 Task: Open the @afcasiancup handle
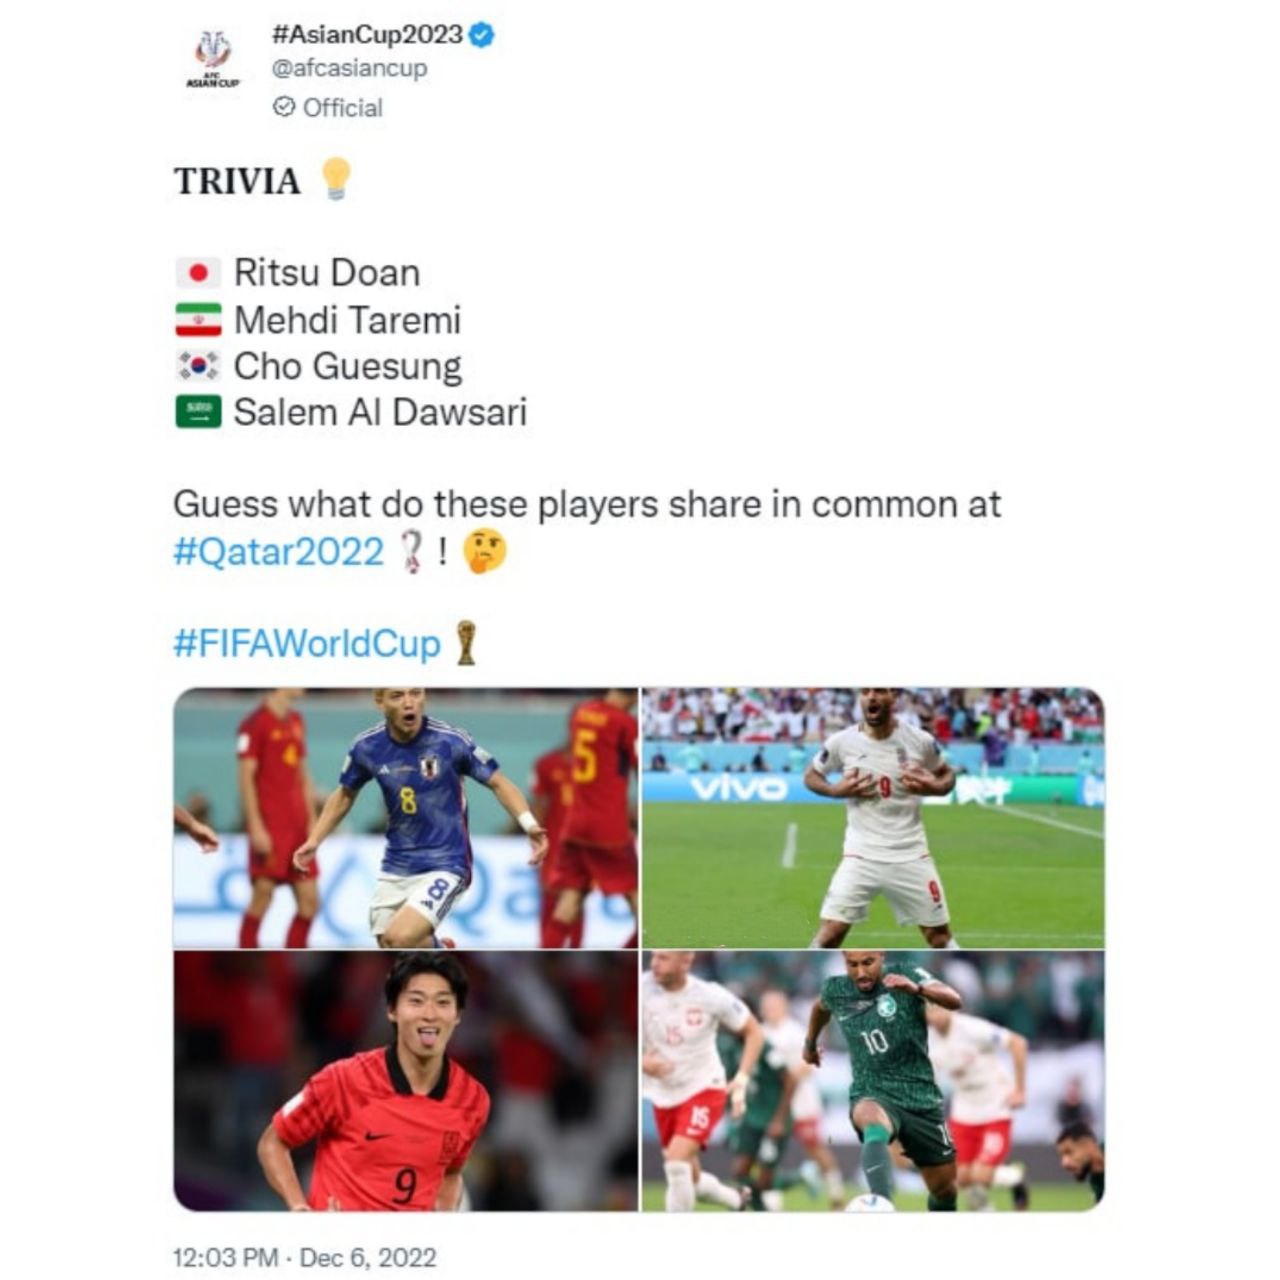click(349, 68)
